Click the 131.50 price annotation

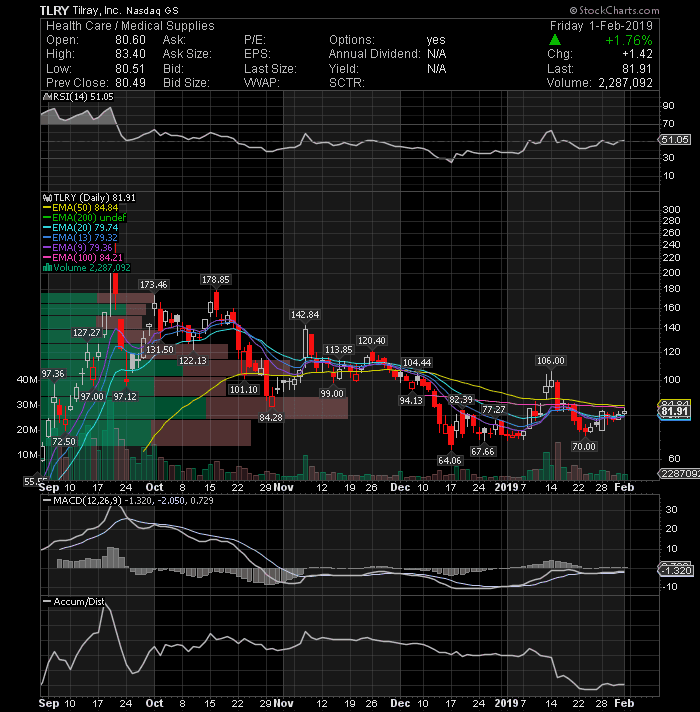pos(159,350)
